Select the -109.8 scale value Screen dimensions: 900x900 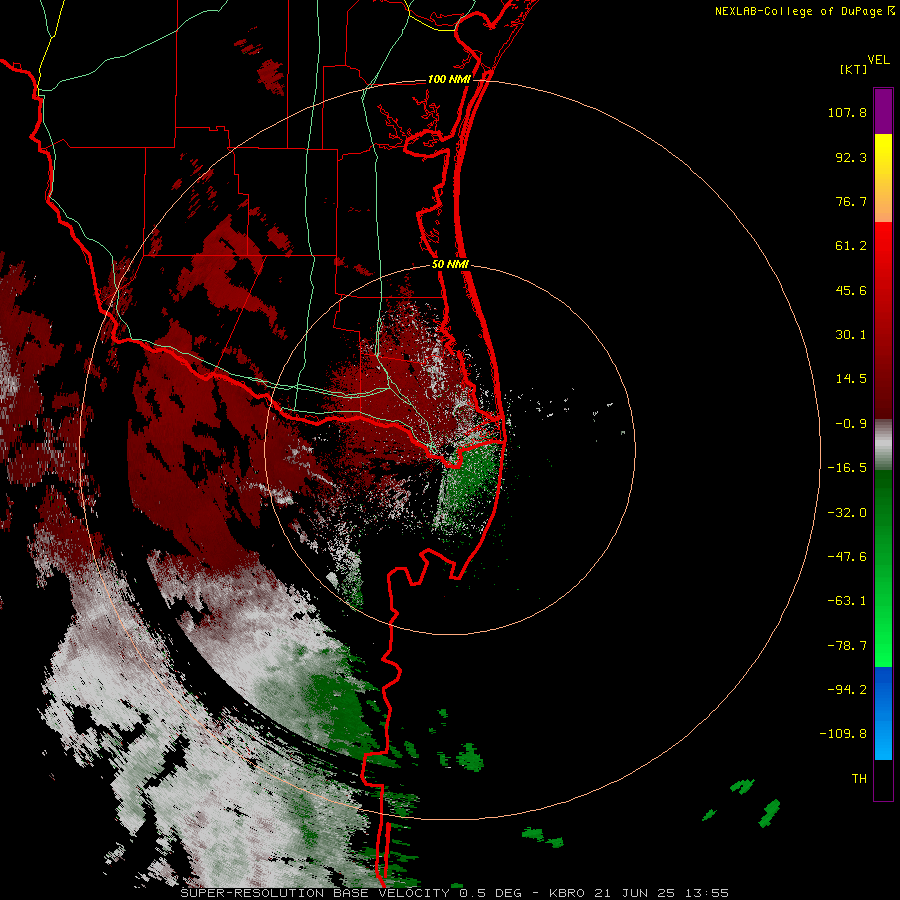coord(843,734)
